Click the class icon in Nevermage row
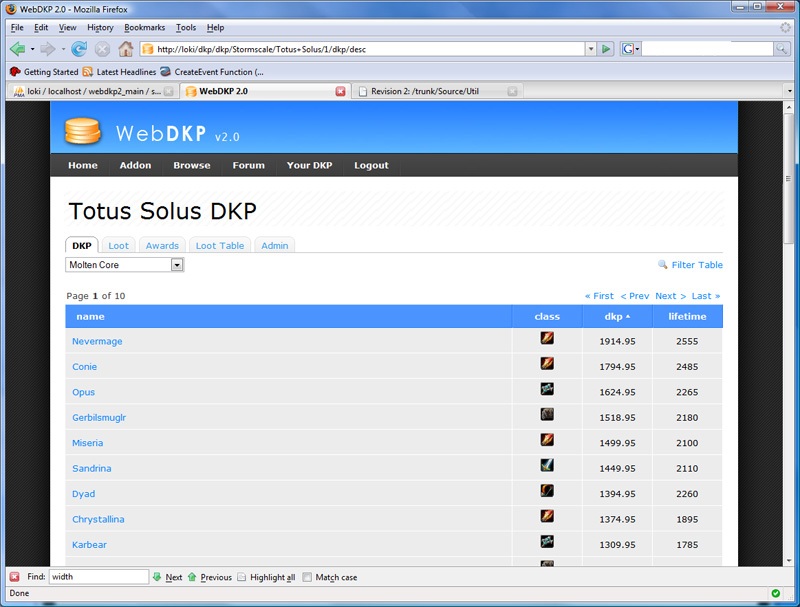Viewport: 800px width, 607px height. coord(547,339)
